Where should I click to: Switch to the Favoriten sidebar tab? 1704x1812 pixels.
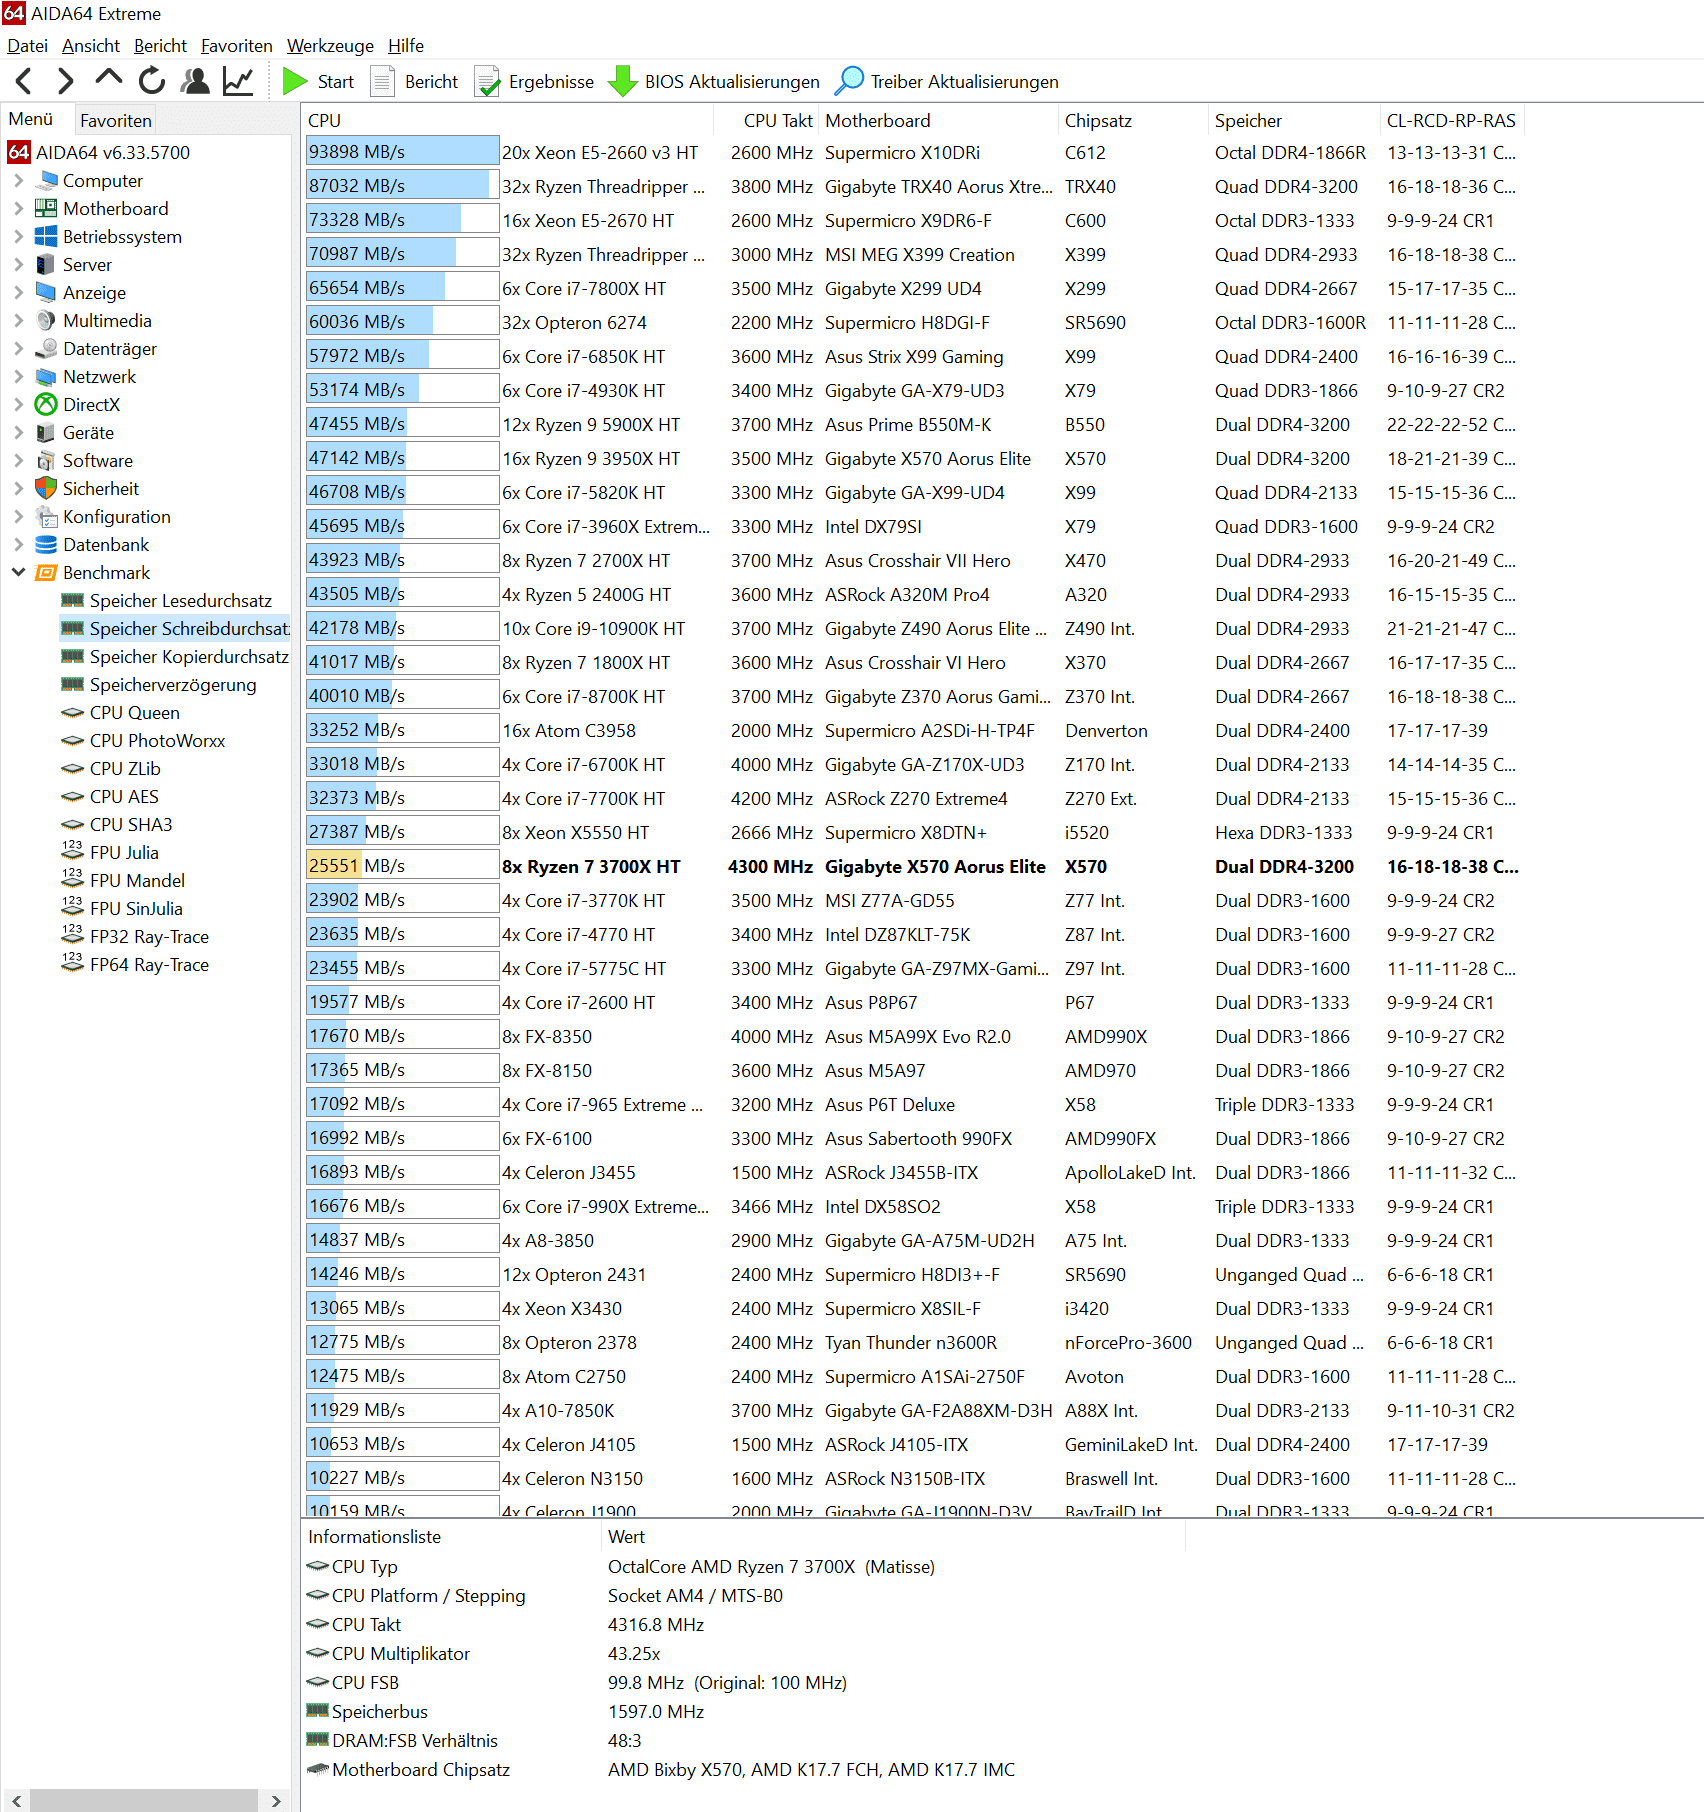point(116,120)
